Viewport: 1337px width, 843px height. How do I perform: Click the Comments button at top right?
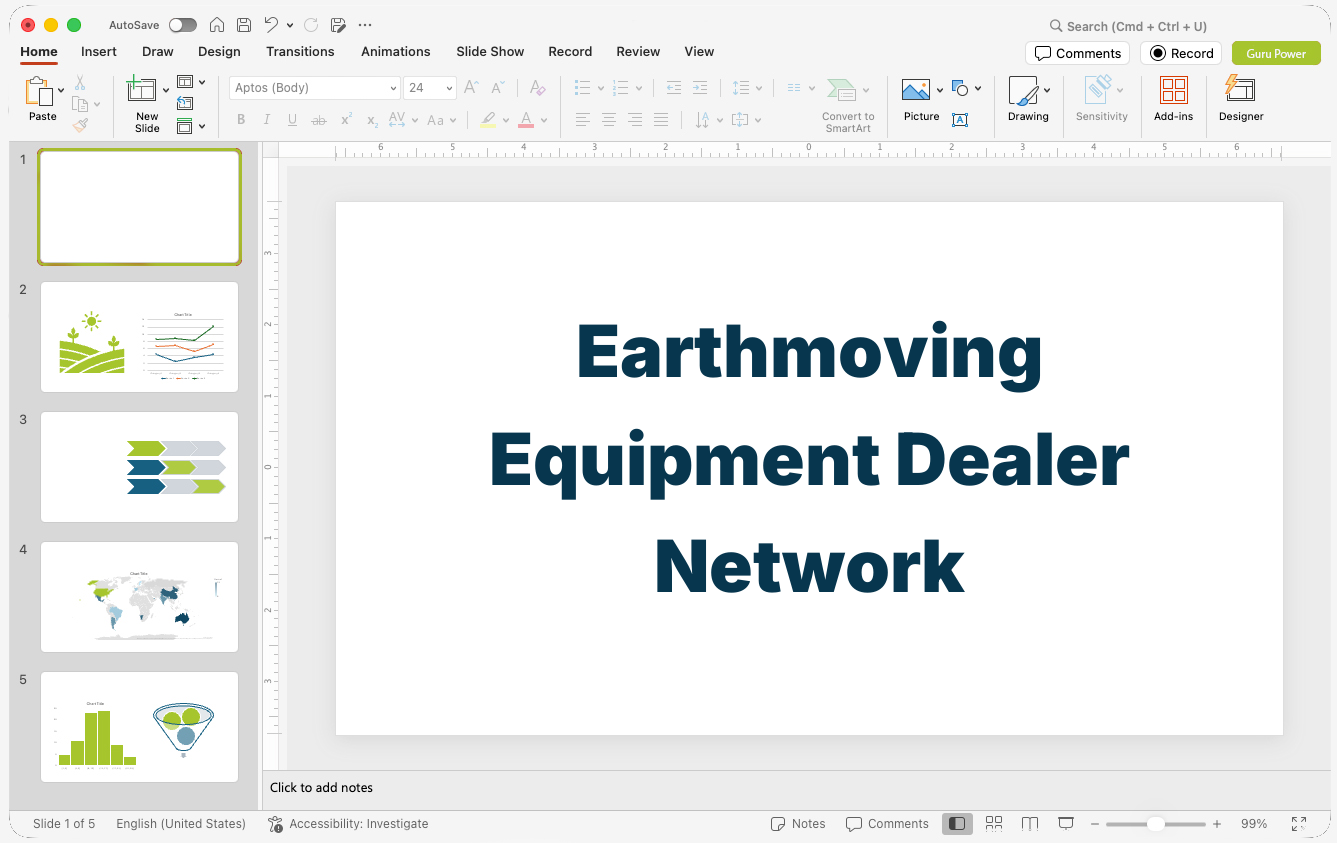tap(1077, 53)
